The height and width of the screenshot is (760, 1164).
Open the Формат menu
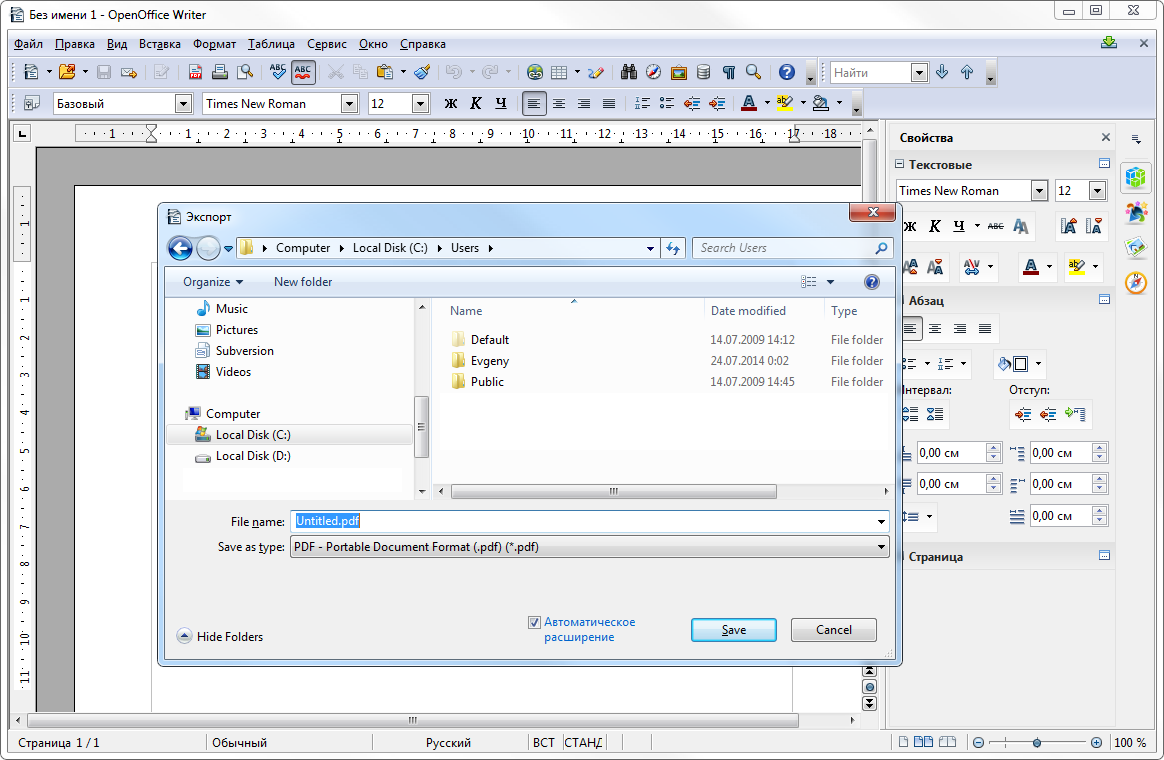(x=214, y=44)
